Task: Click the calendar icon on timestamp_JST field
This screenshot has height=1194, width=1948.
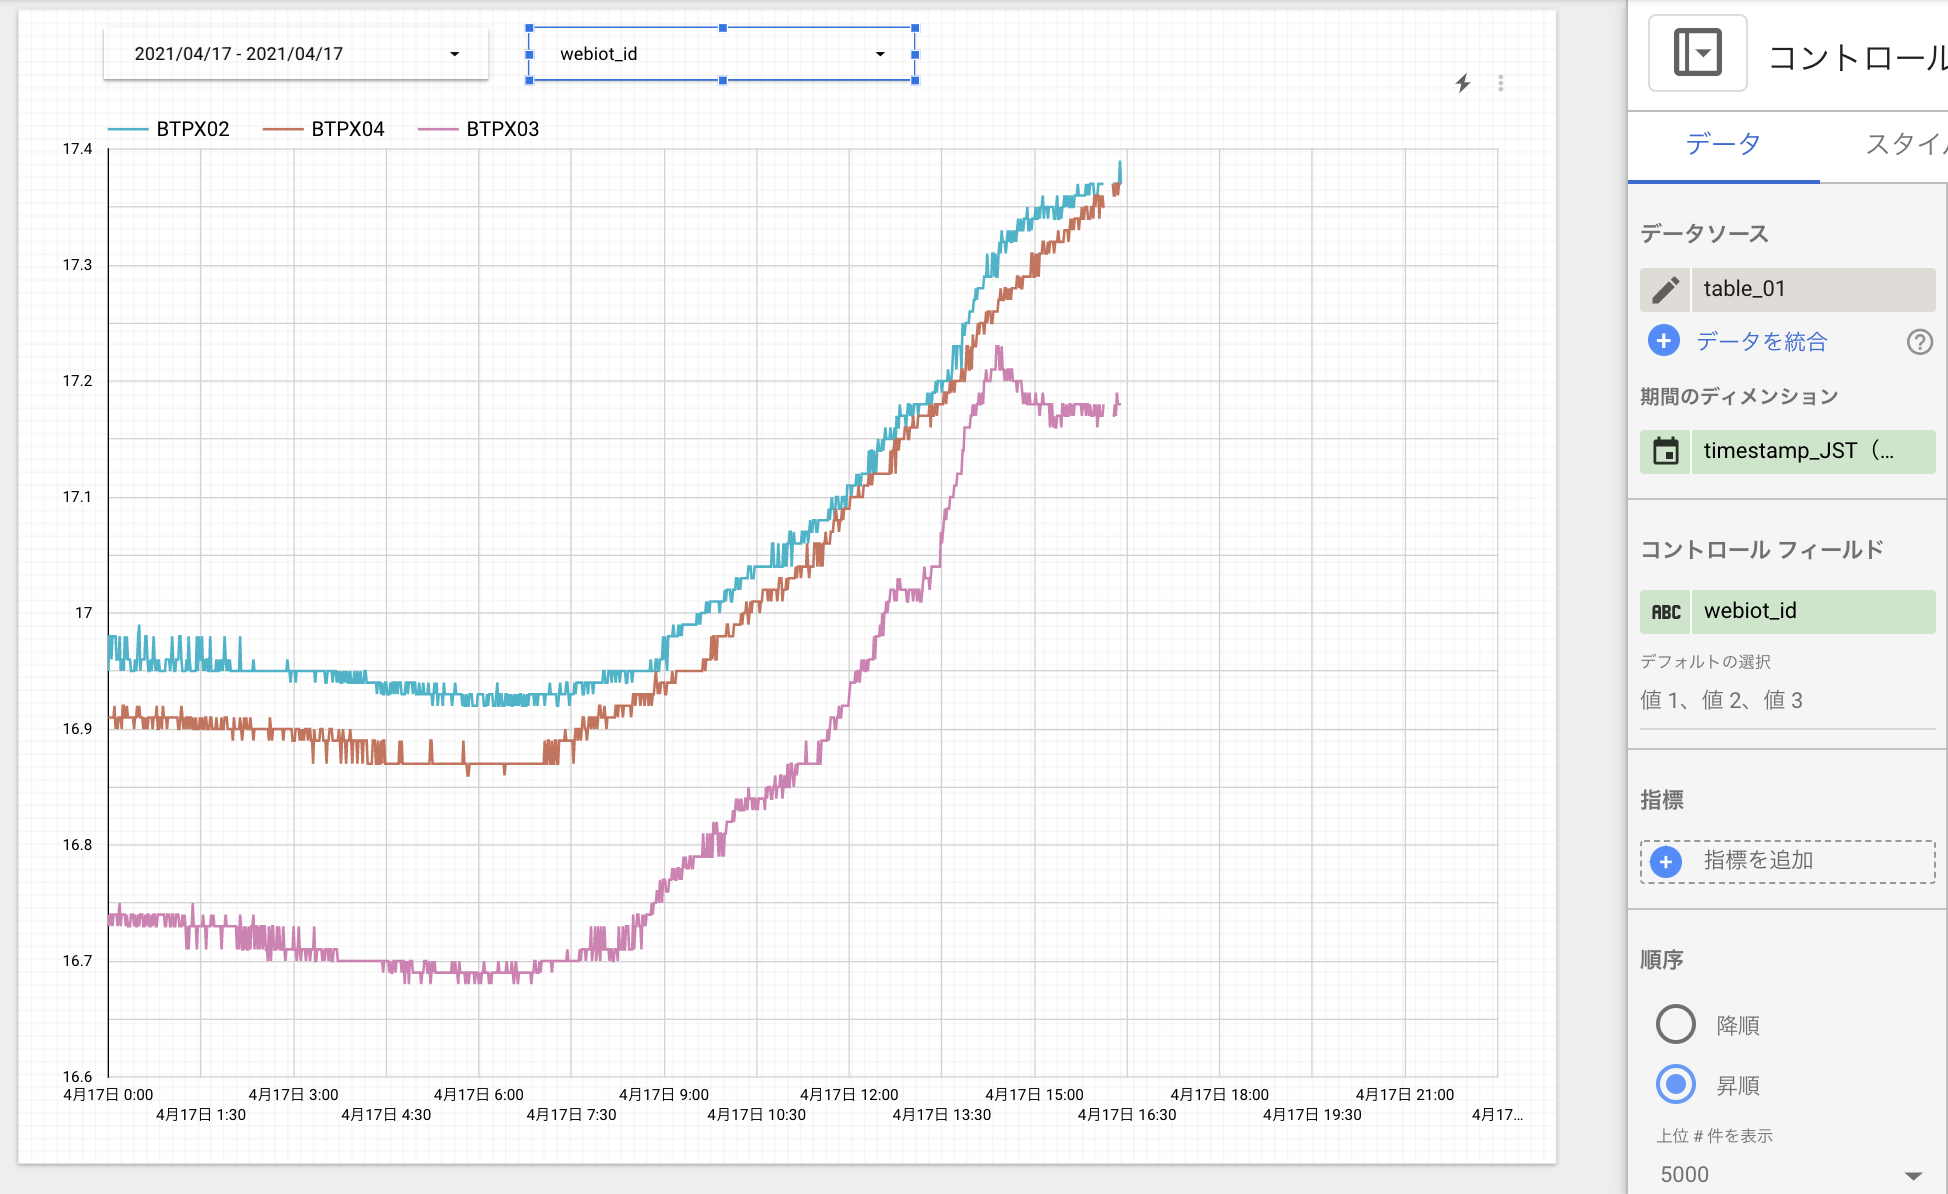Action: 1665,451
